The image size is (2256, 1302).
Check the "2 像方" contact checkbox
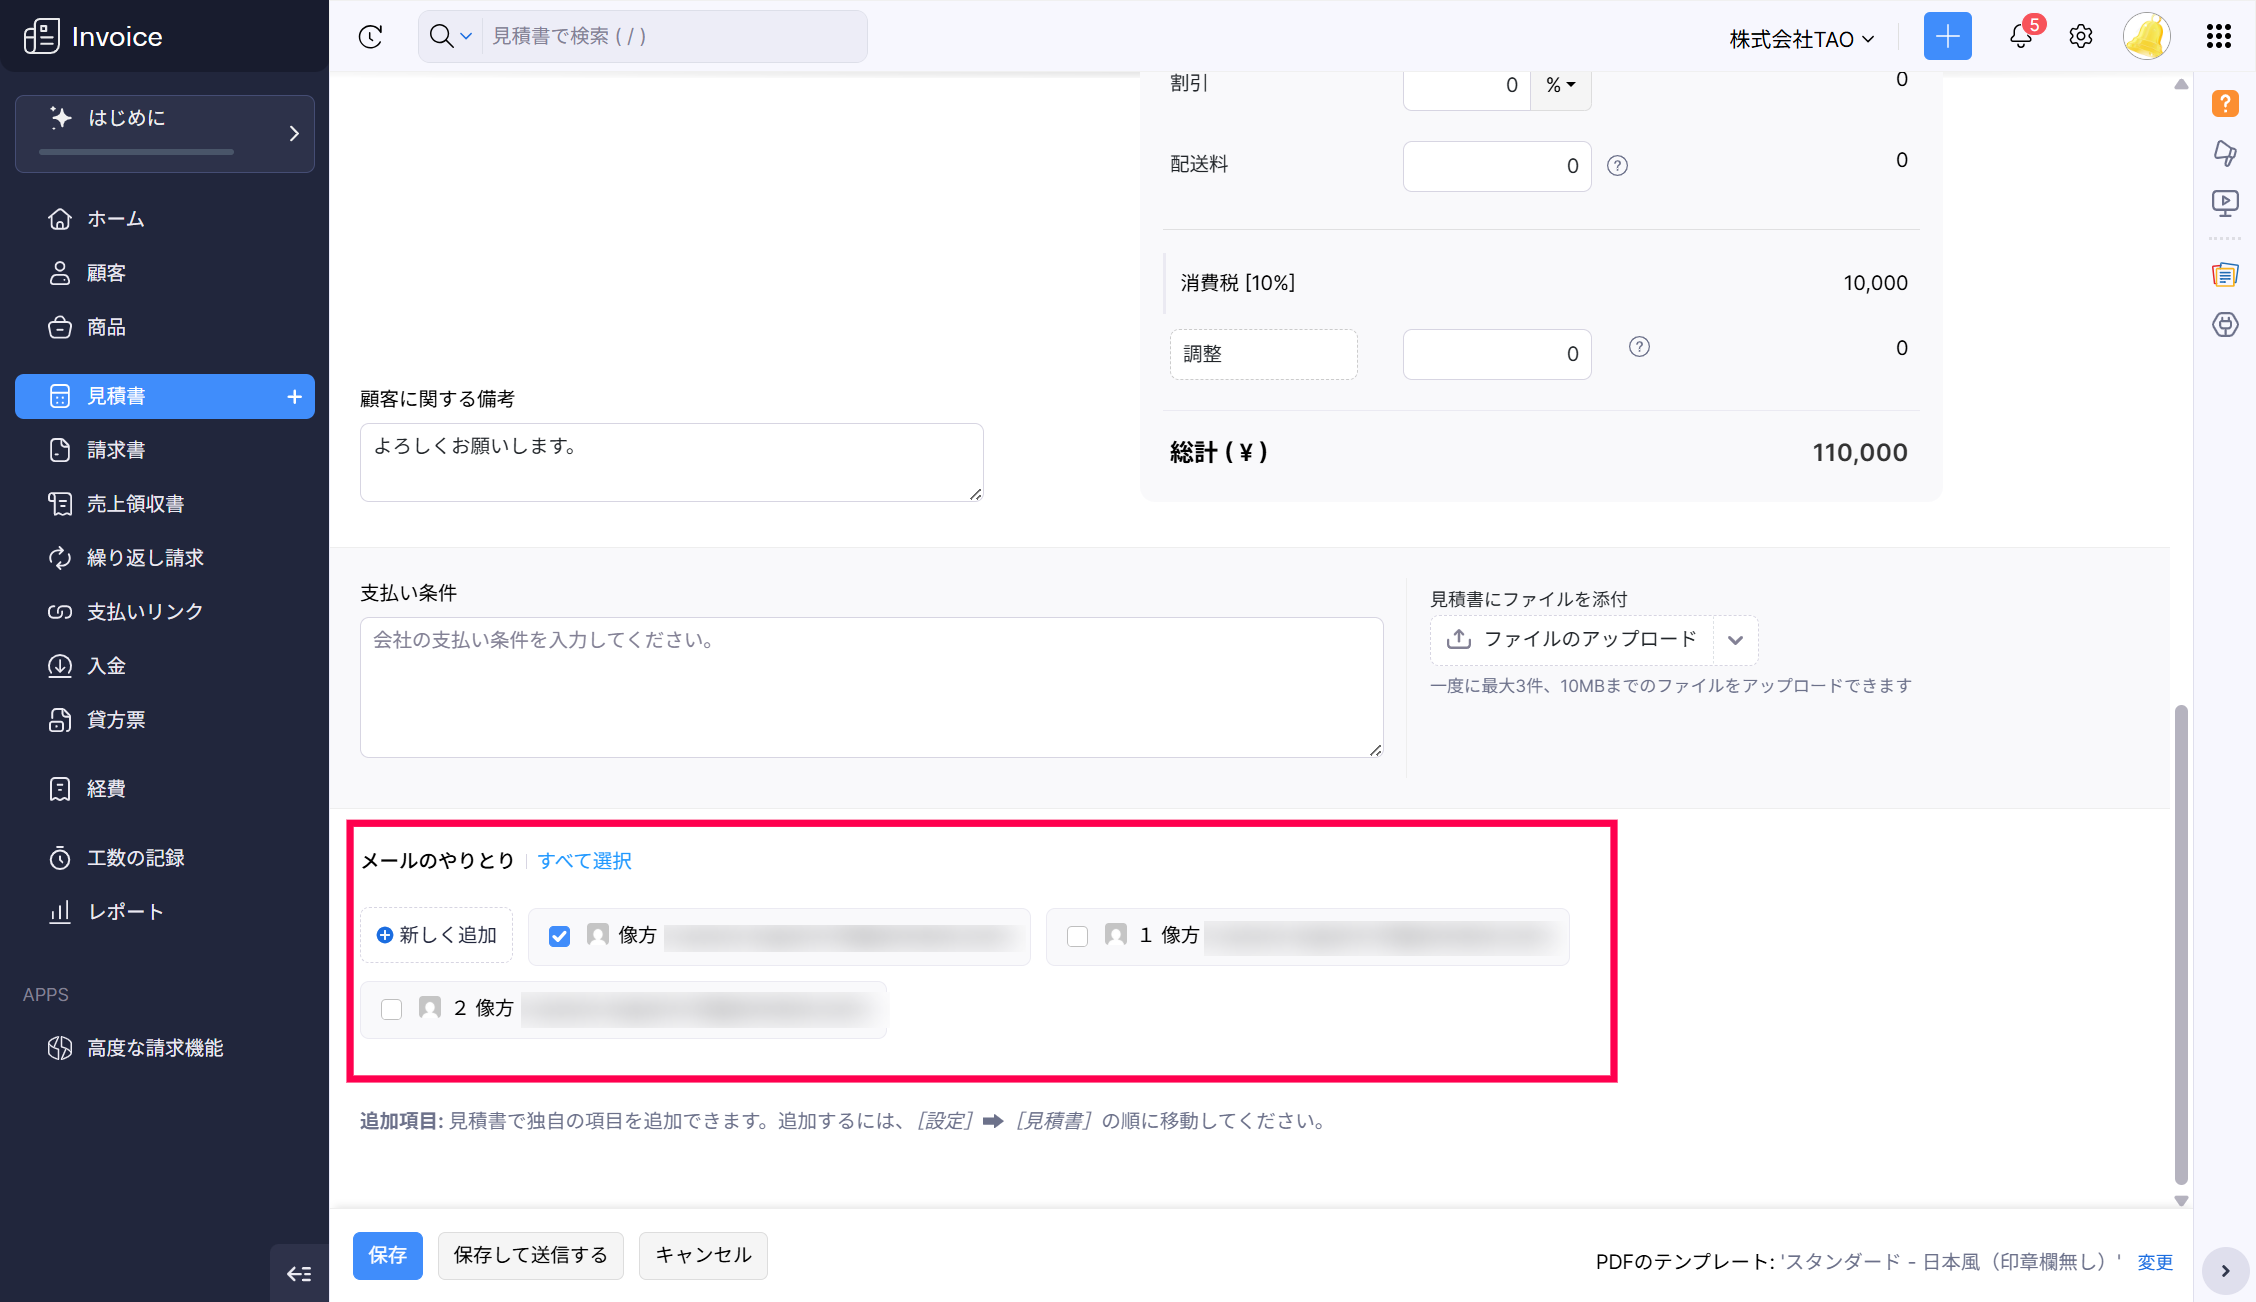(392, 1009)
